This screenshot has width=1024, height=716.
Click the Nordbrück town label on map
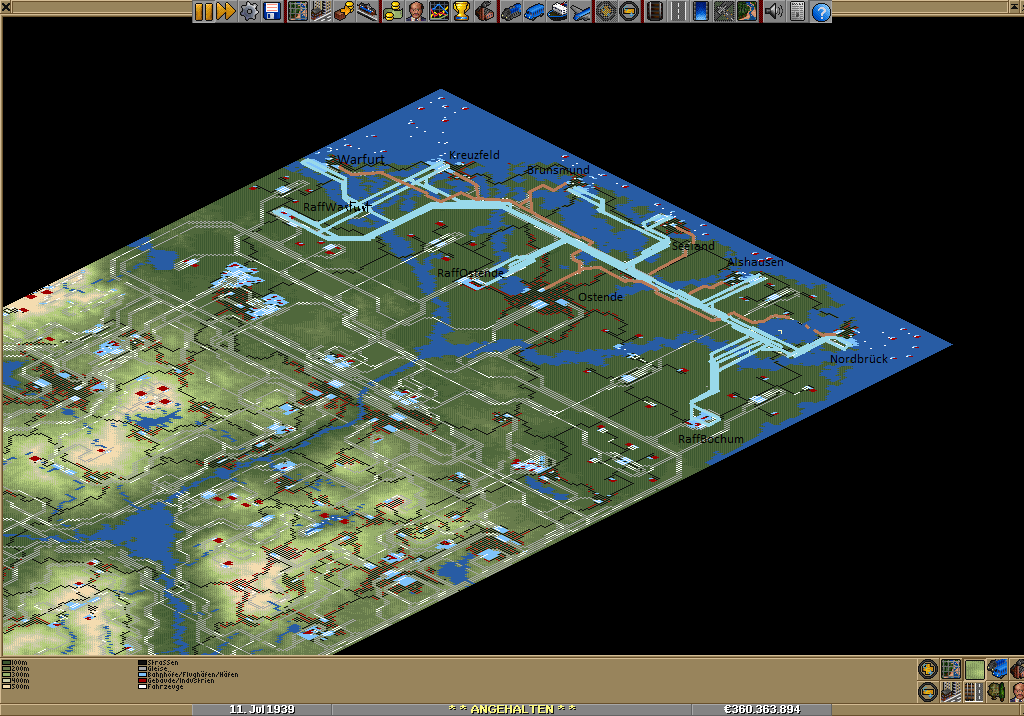tap(858, 359)
